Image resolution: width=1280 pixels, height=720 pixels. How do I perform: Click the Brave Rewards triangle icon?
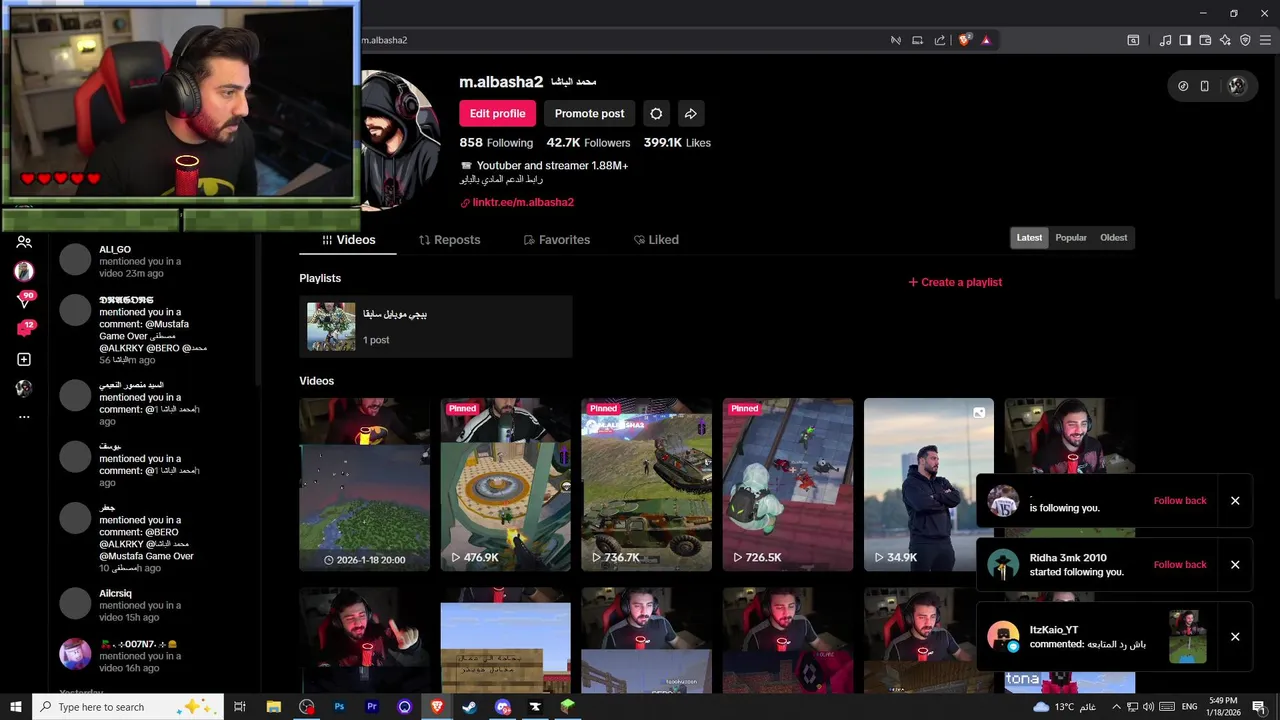coord(986,40)
